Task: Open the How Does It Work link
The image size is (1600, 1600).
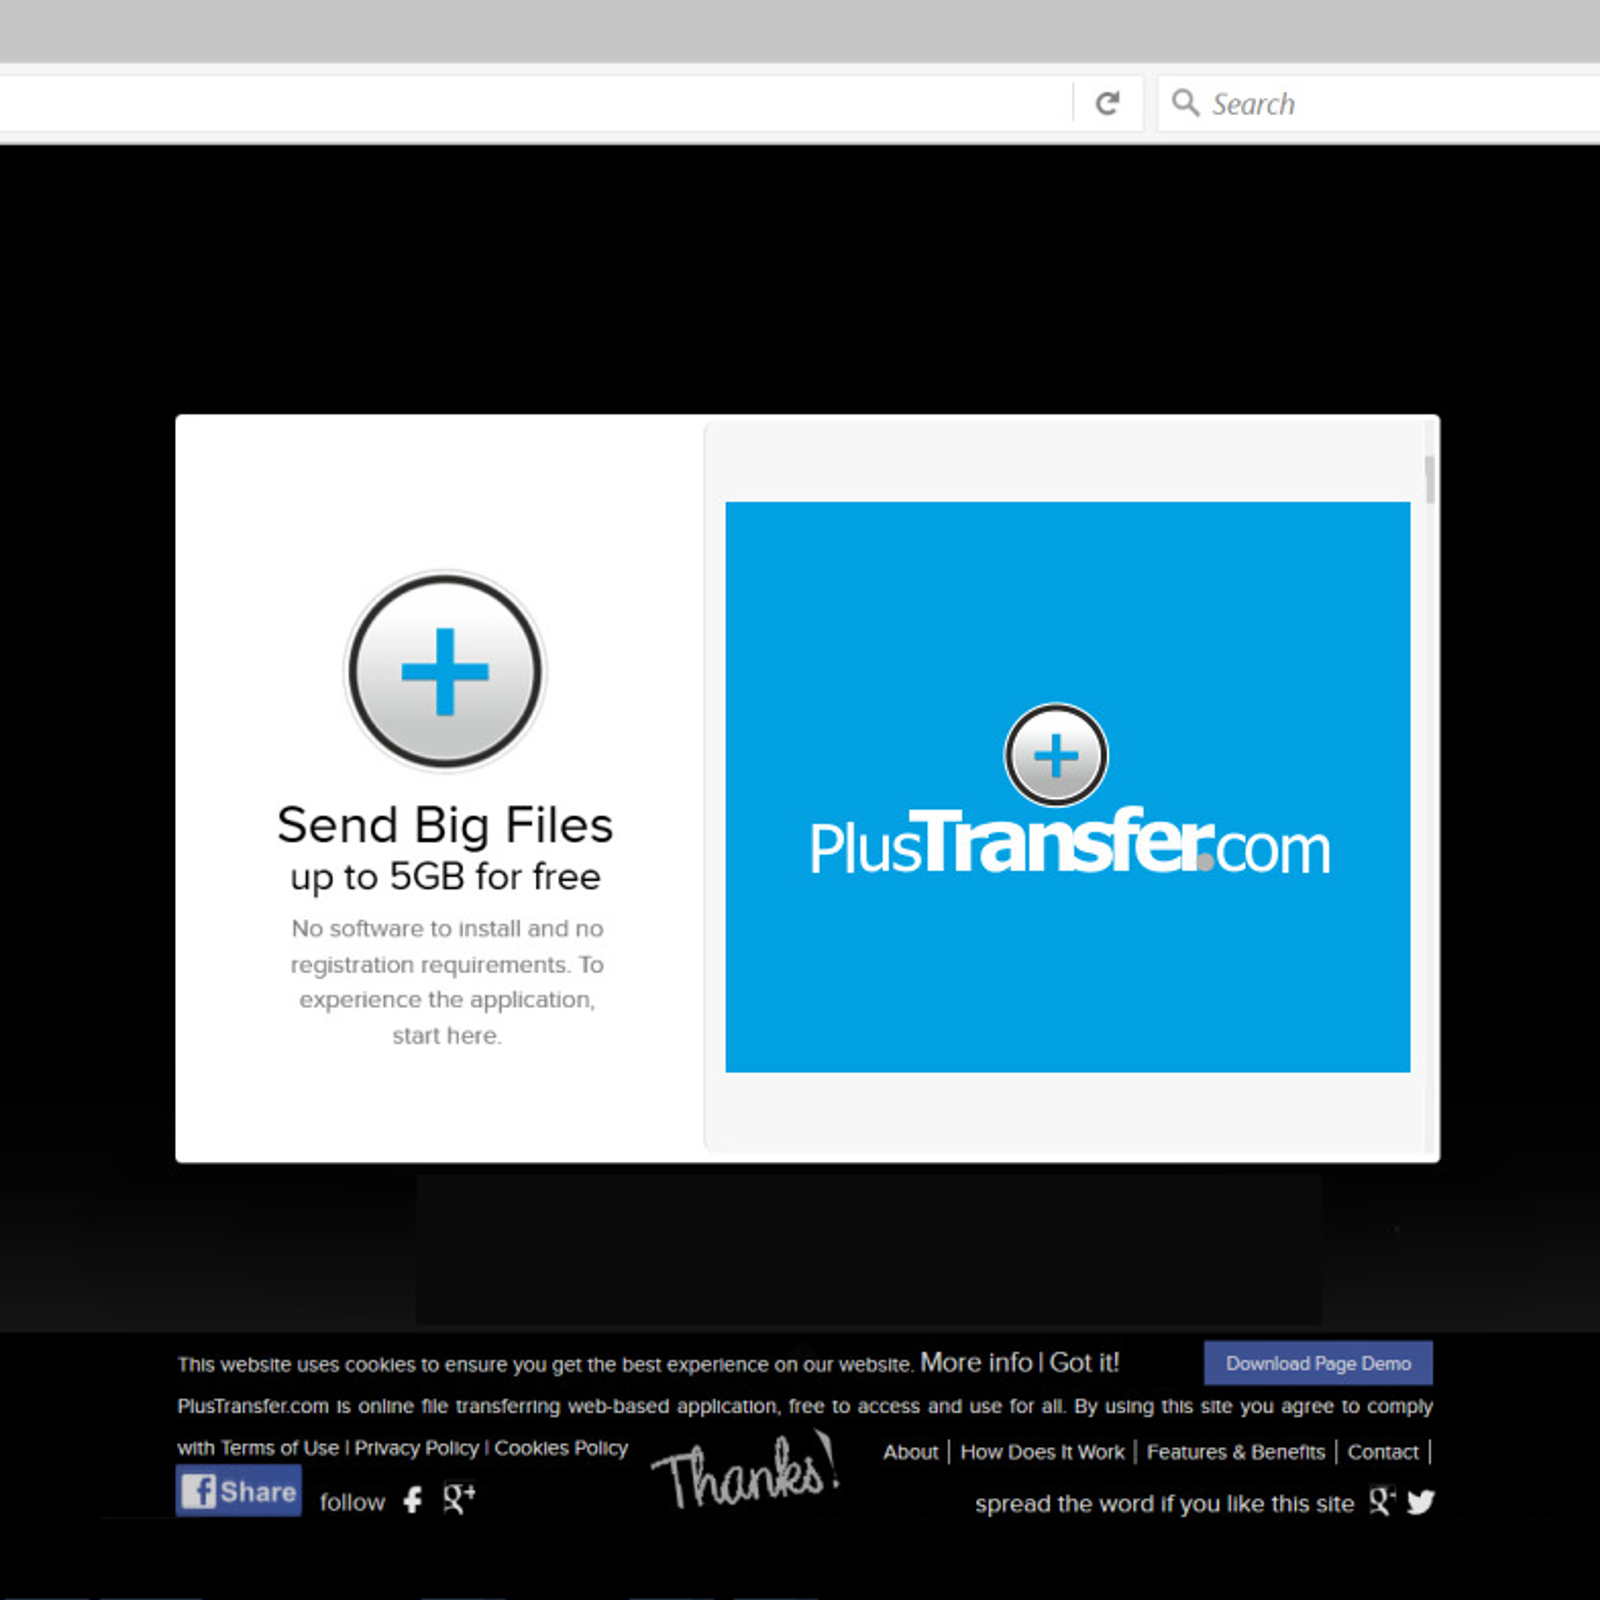Action: tap(1042, 1452)
